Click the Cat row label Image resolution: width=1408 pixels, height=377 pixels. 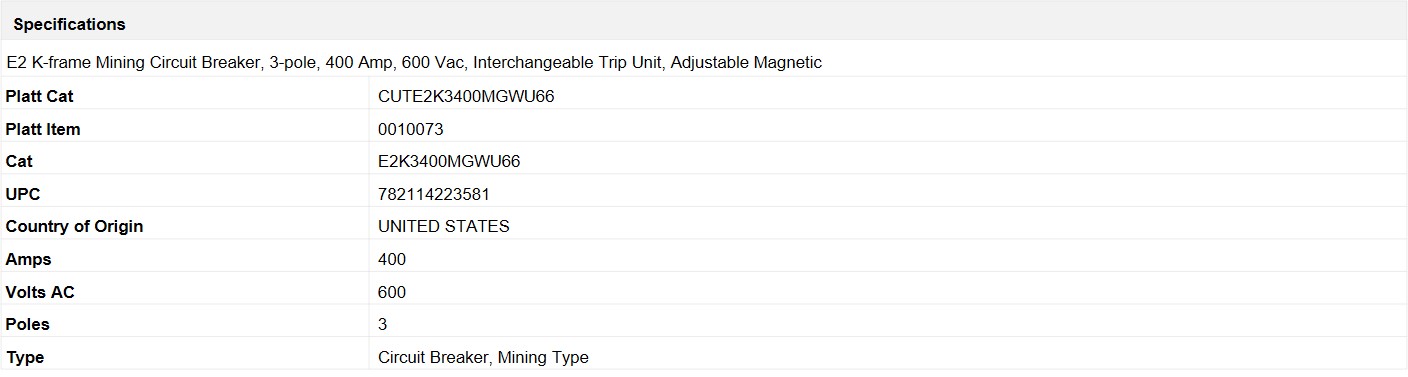[x=20, y=161]
